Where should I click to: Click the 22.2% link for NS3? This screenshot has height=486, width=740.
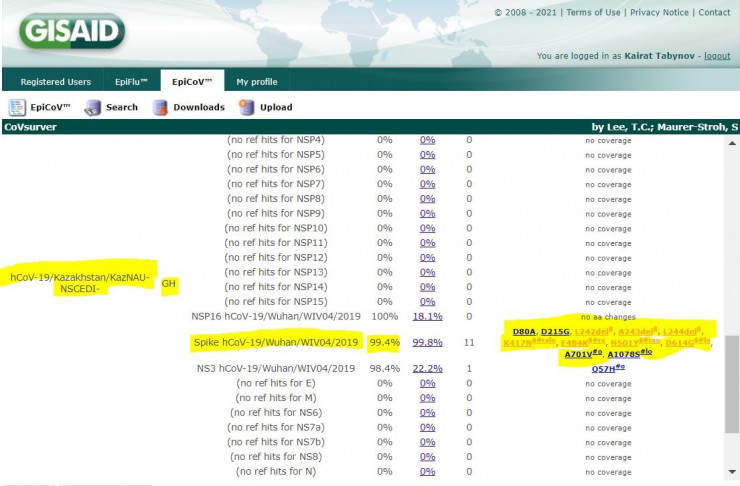click(427, 368)
